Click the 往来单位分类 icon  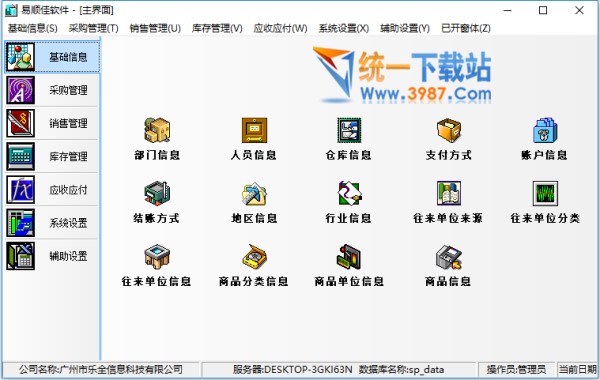click(x=545, y=193)
